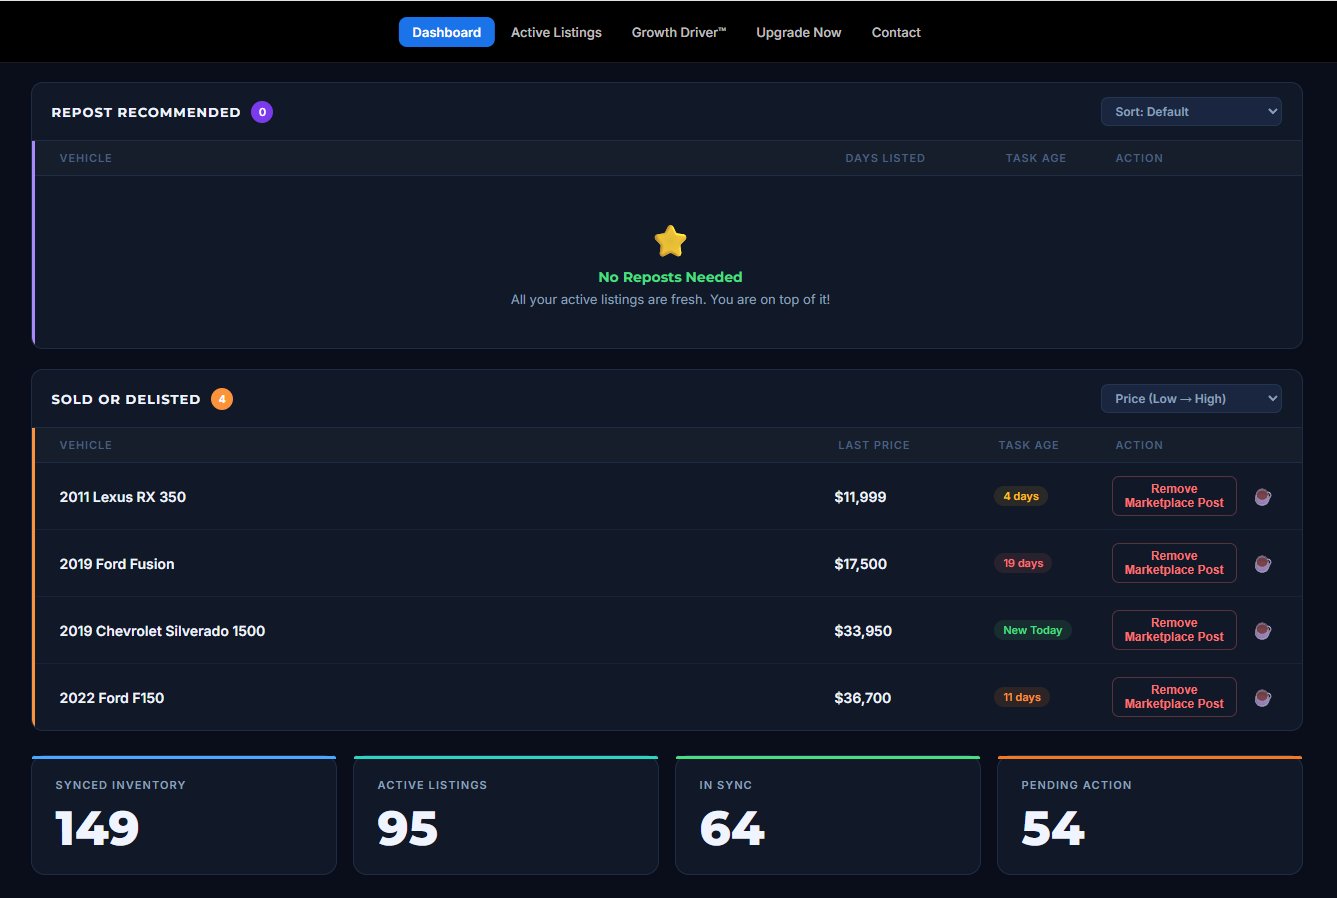1337x898 pixels.
Task: Click the $11,999 last price
Action: 860,497
